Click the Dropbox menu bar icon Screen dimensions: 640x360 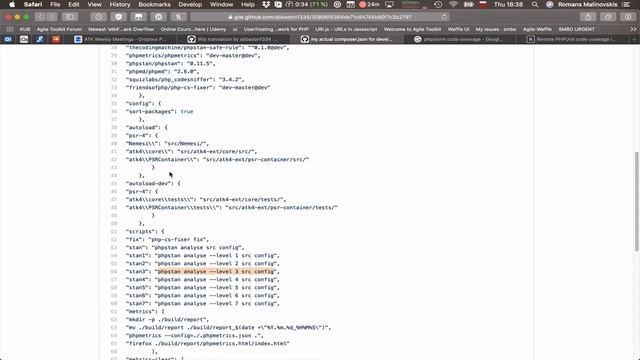tap(266, 4)
